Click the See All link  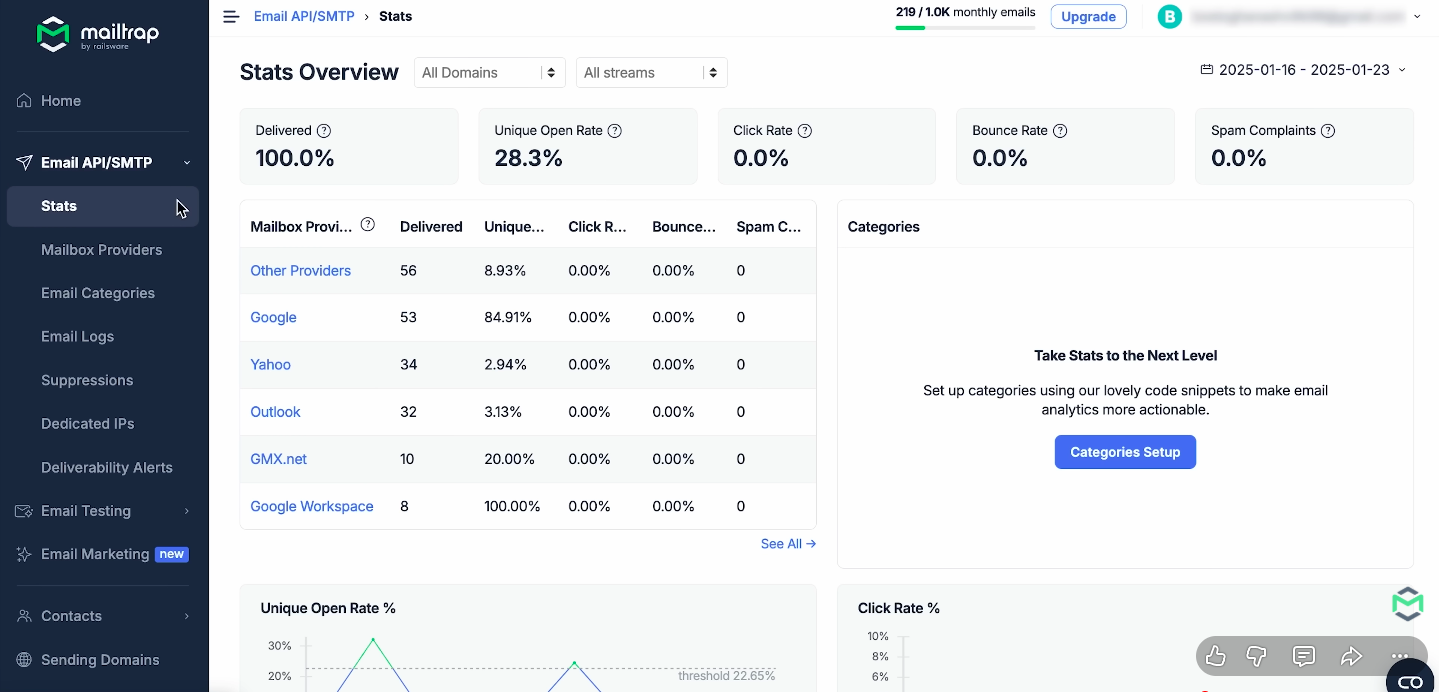pos(788,544)
